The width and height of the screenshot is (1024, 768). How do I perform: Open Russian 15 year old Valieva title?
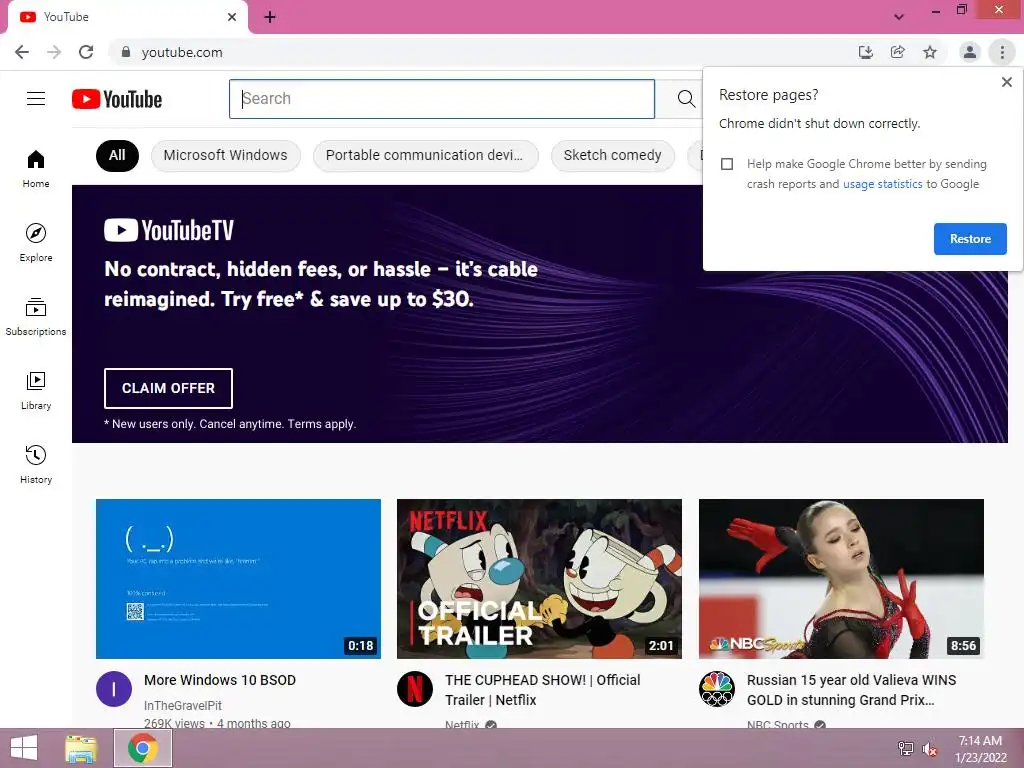coord(852,690)
